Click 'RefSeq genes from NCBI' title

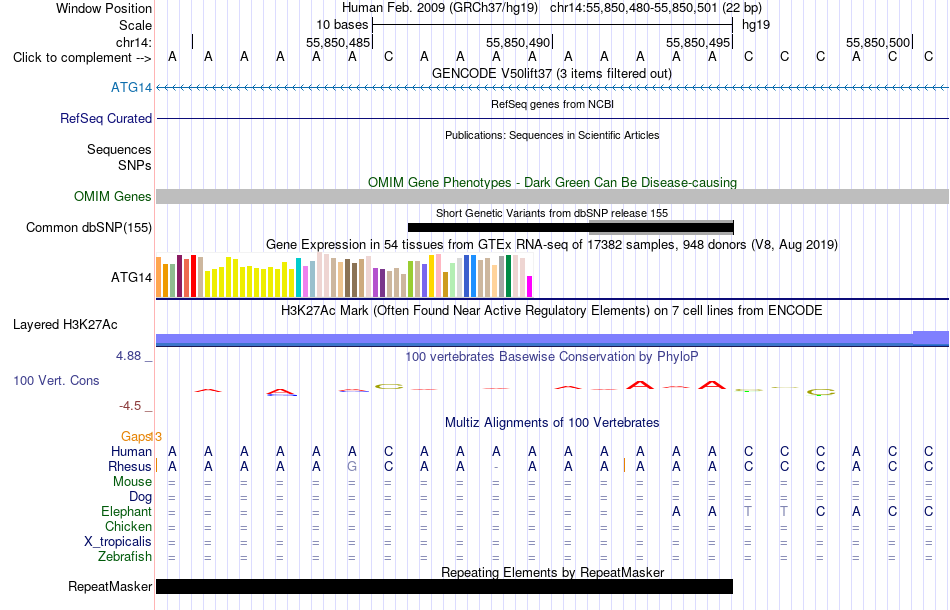[553, 104]
